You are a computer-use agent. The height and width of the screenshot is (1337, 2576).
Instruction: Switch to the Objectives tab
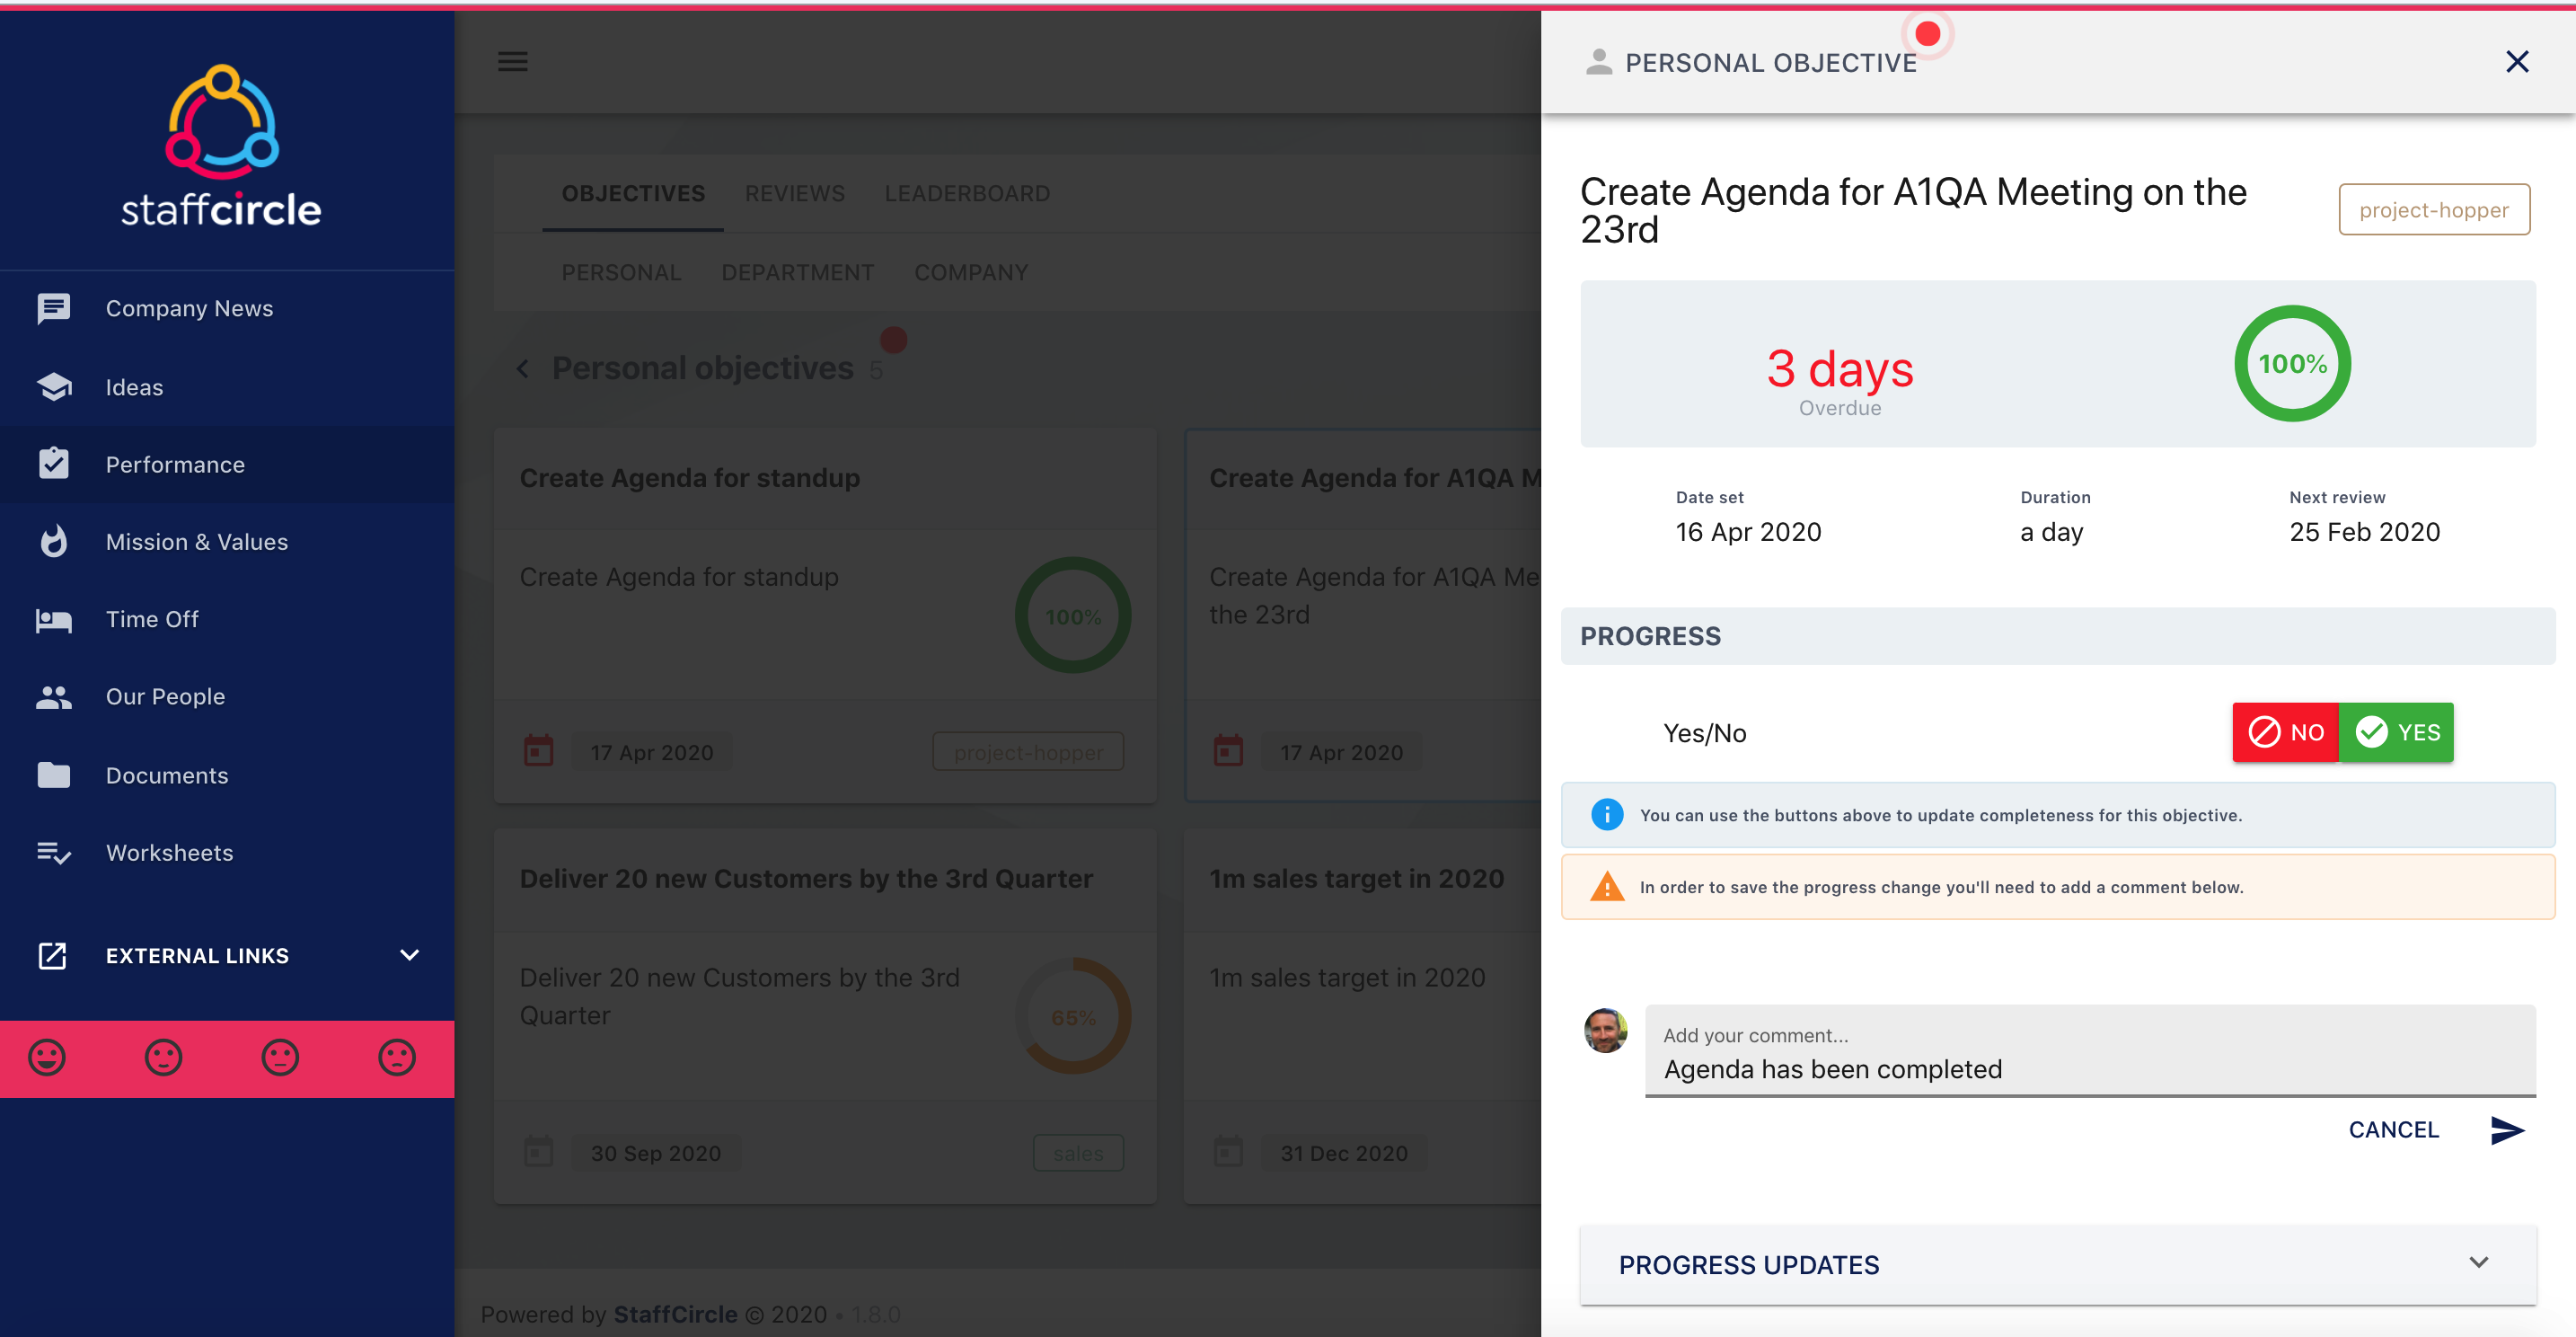click(633, 194)
